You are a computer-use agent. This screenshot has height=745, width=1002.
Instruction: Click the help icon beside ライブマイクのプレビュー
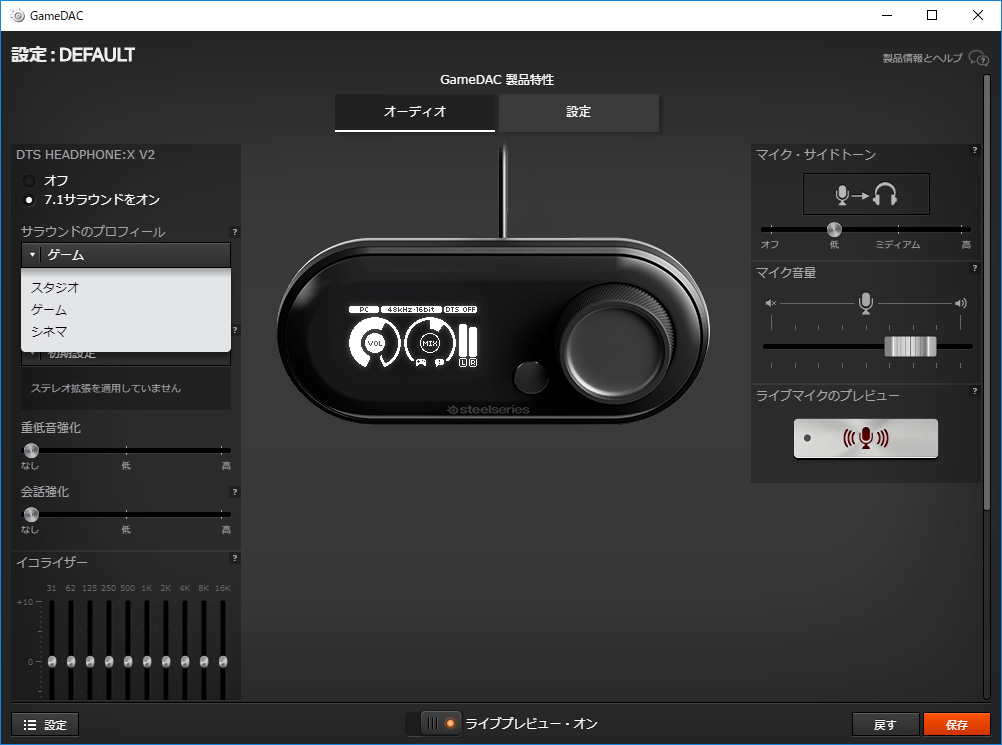coord(975,391)
